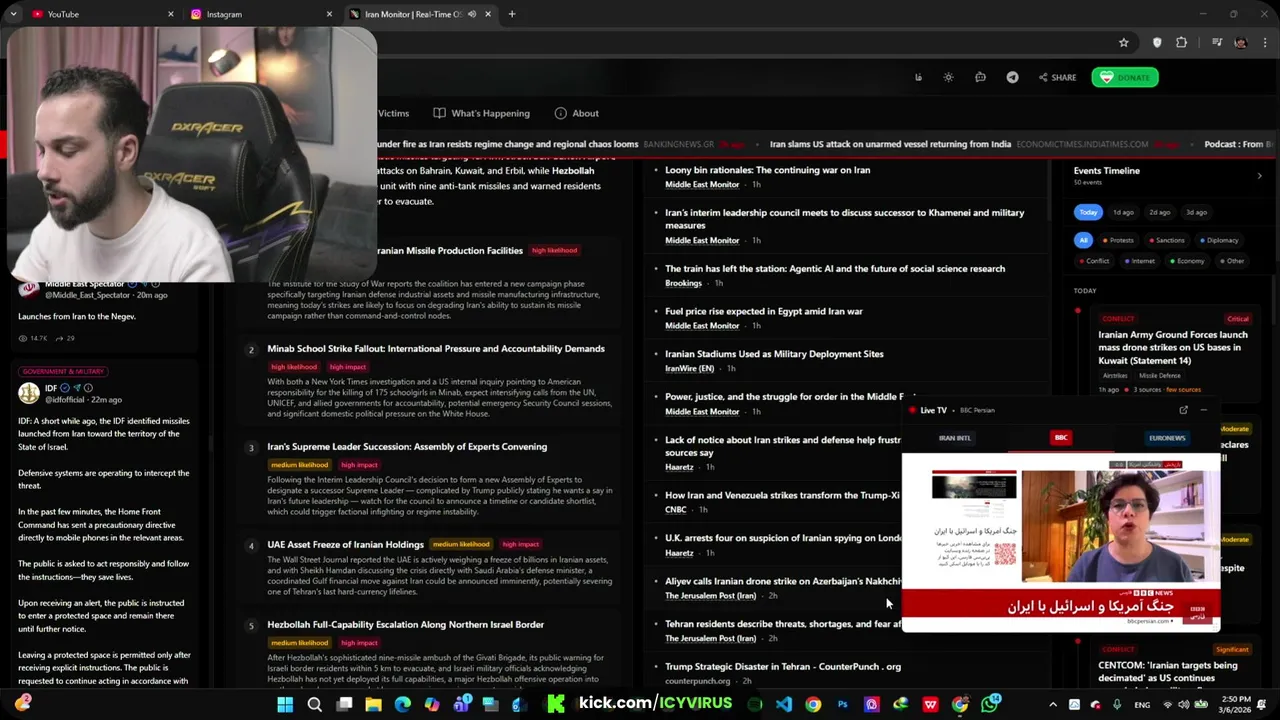Filter events by Economy
1280x720 pixels.
[x=1186, y=261]
